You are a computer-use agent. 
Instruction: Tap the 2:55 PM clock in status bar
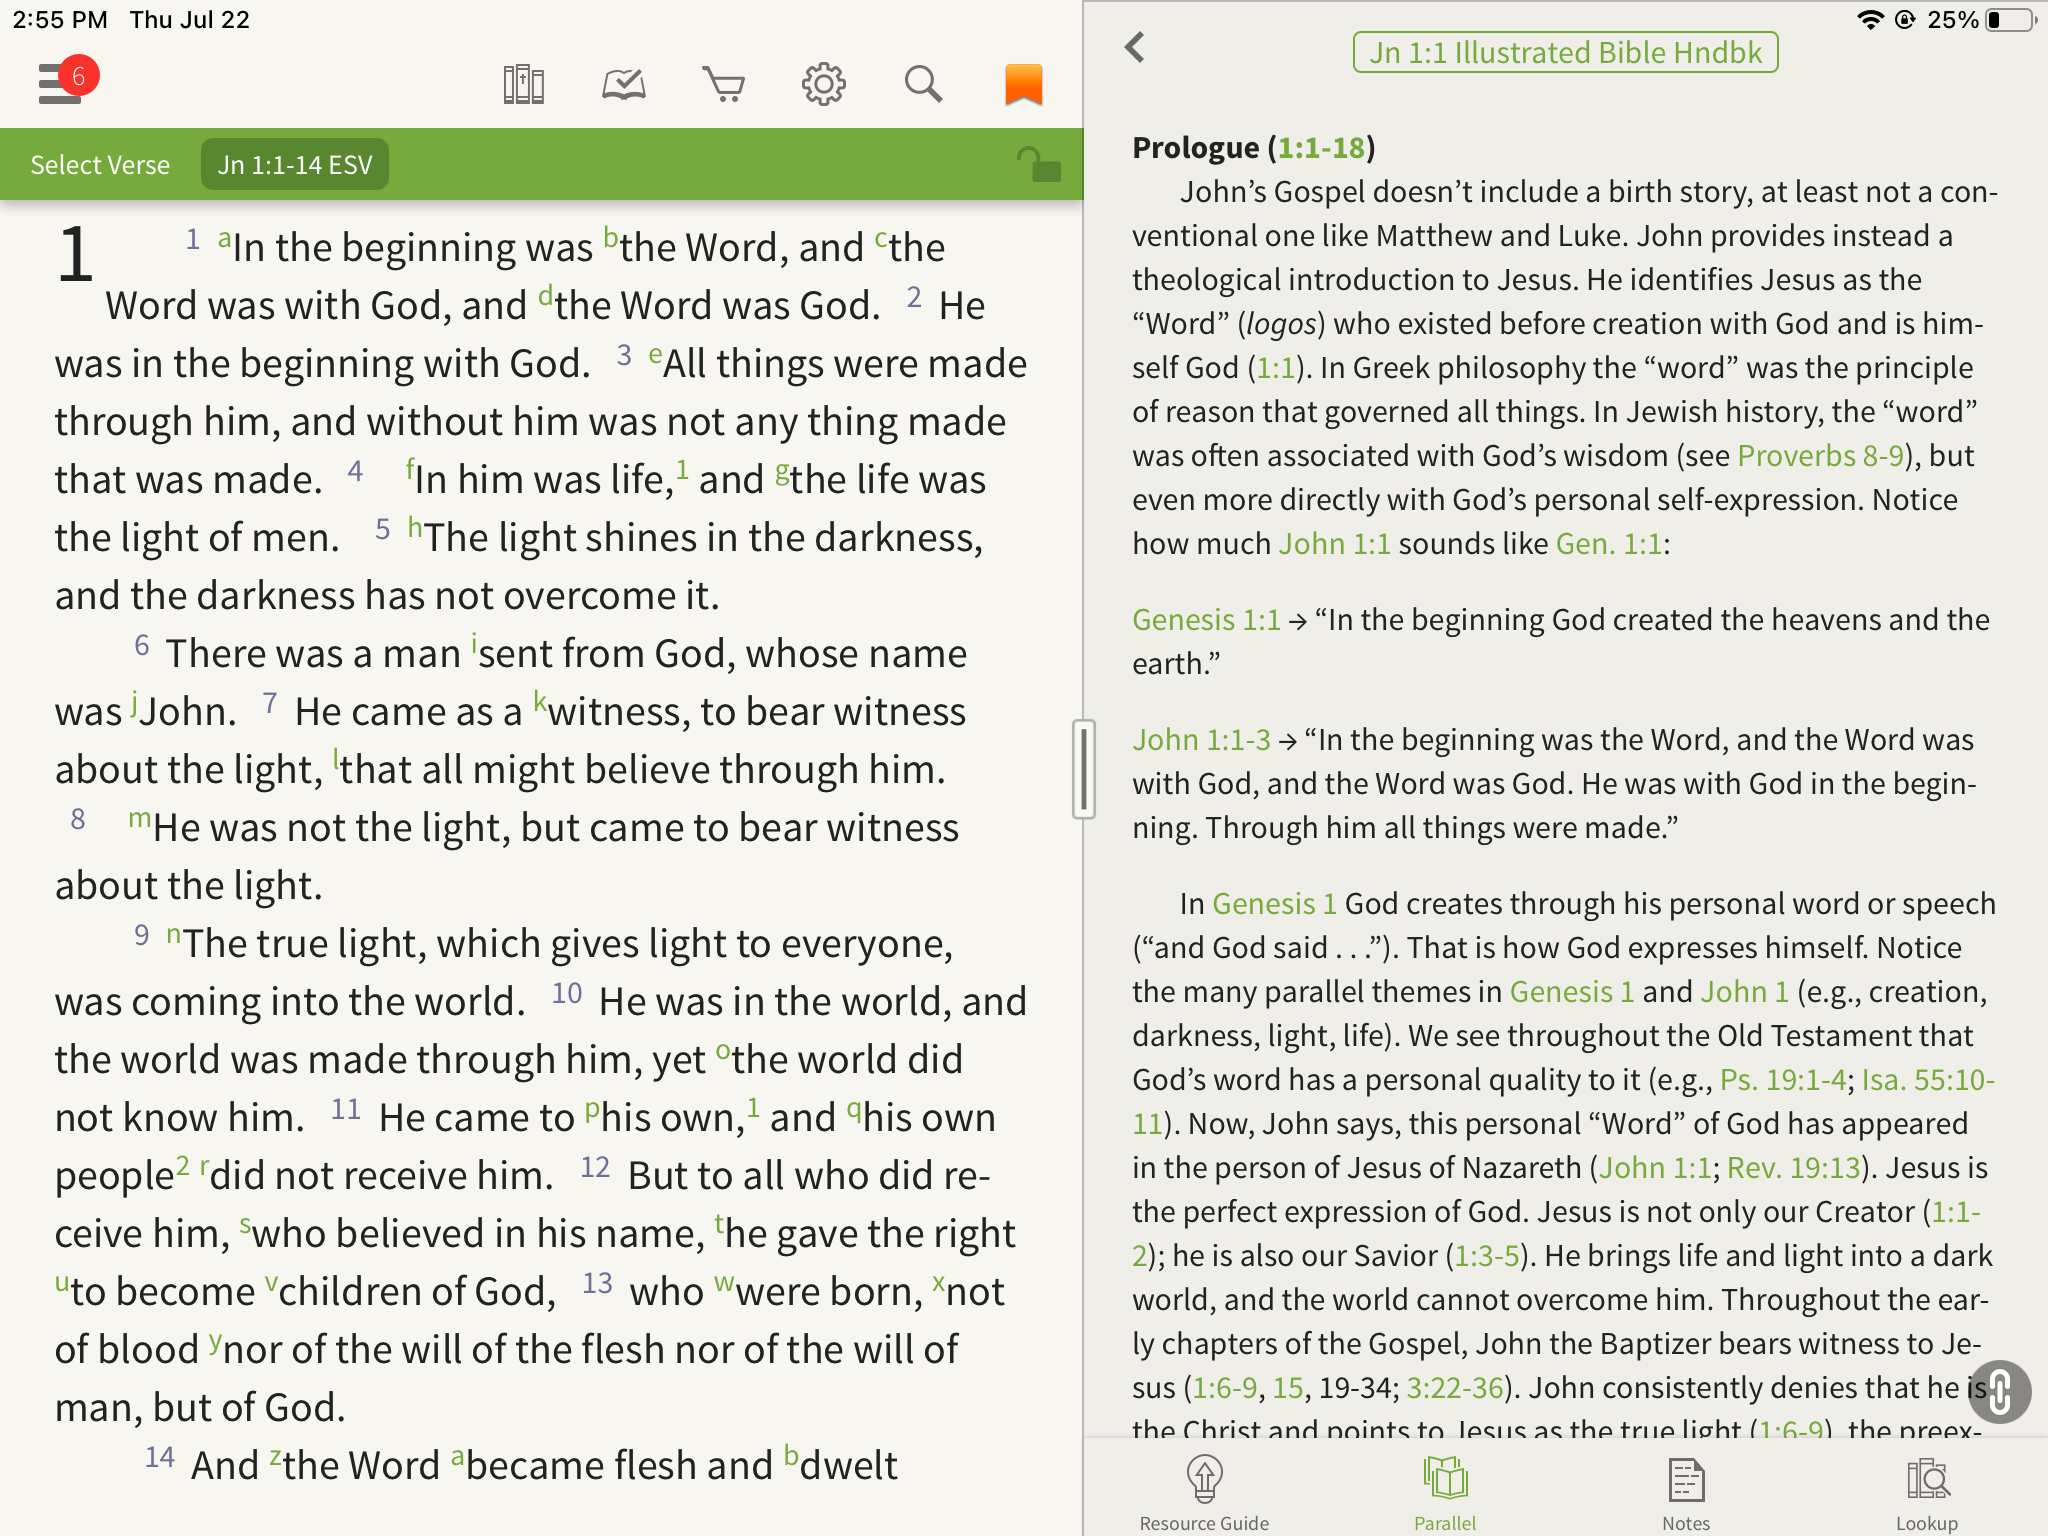(60, 20)
